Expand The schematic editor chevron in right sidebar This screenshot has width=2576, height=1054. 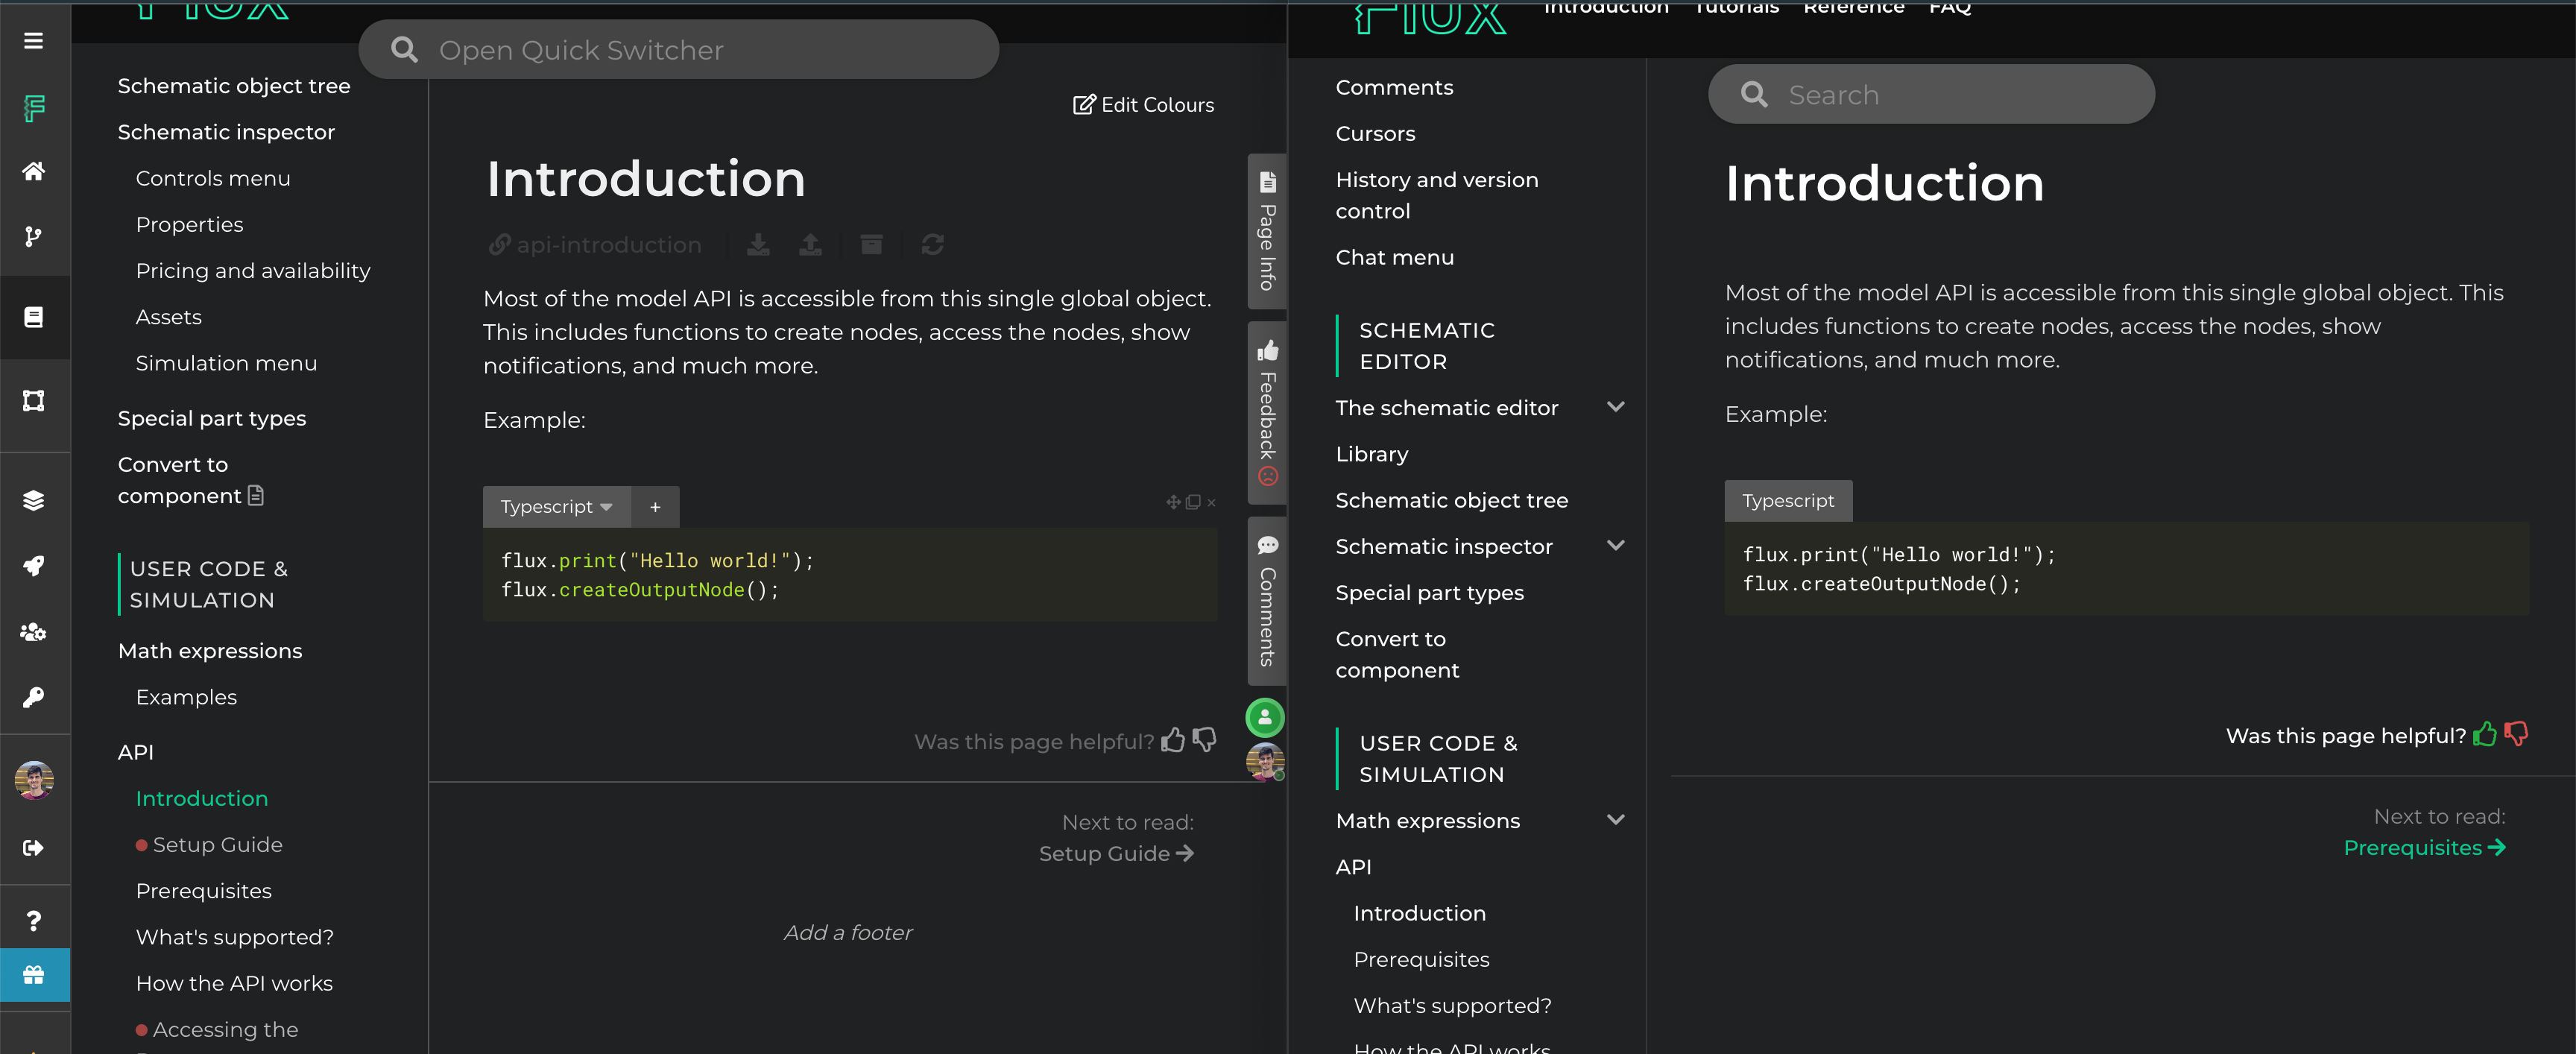(x=1615, y=407)
